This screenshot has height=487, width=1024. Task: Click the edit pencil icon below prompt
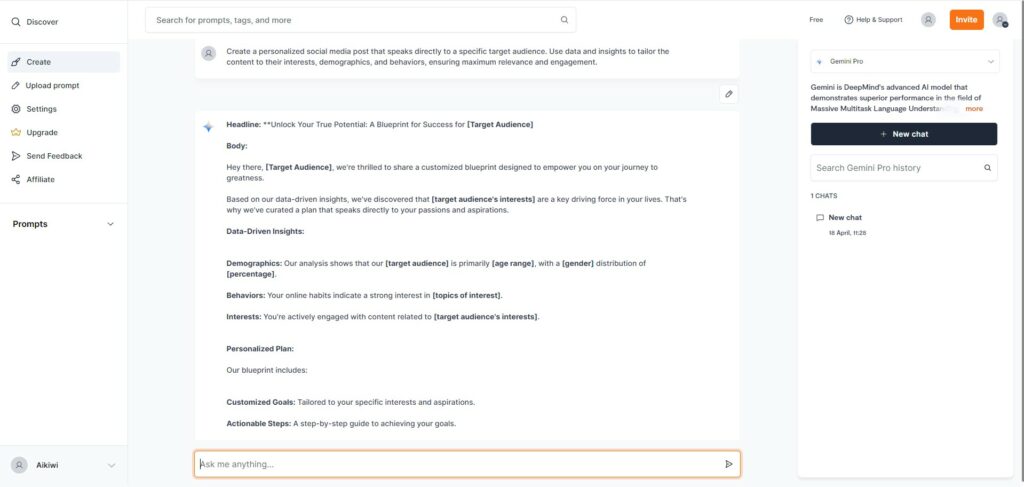729,94
